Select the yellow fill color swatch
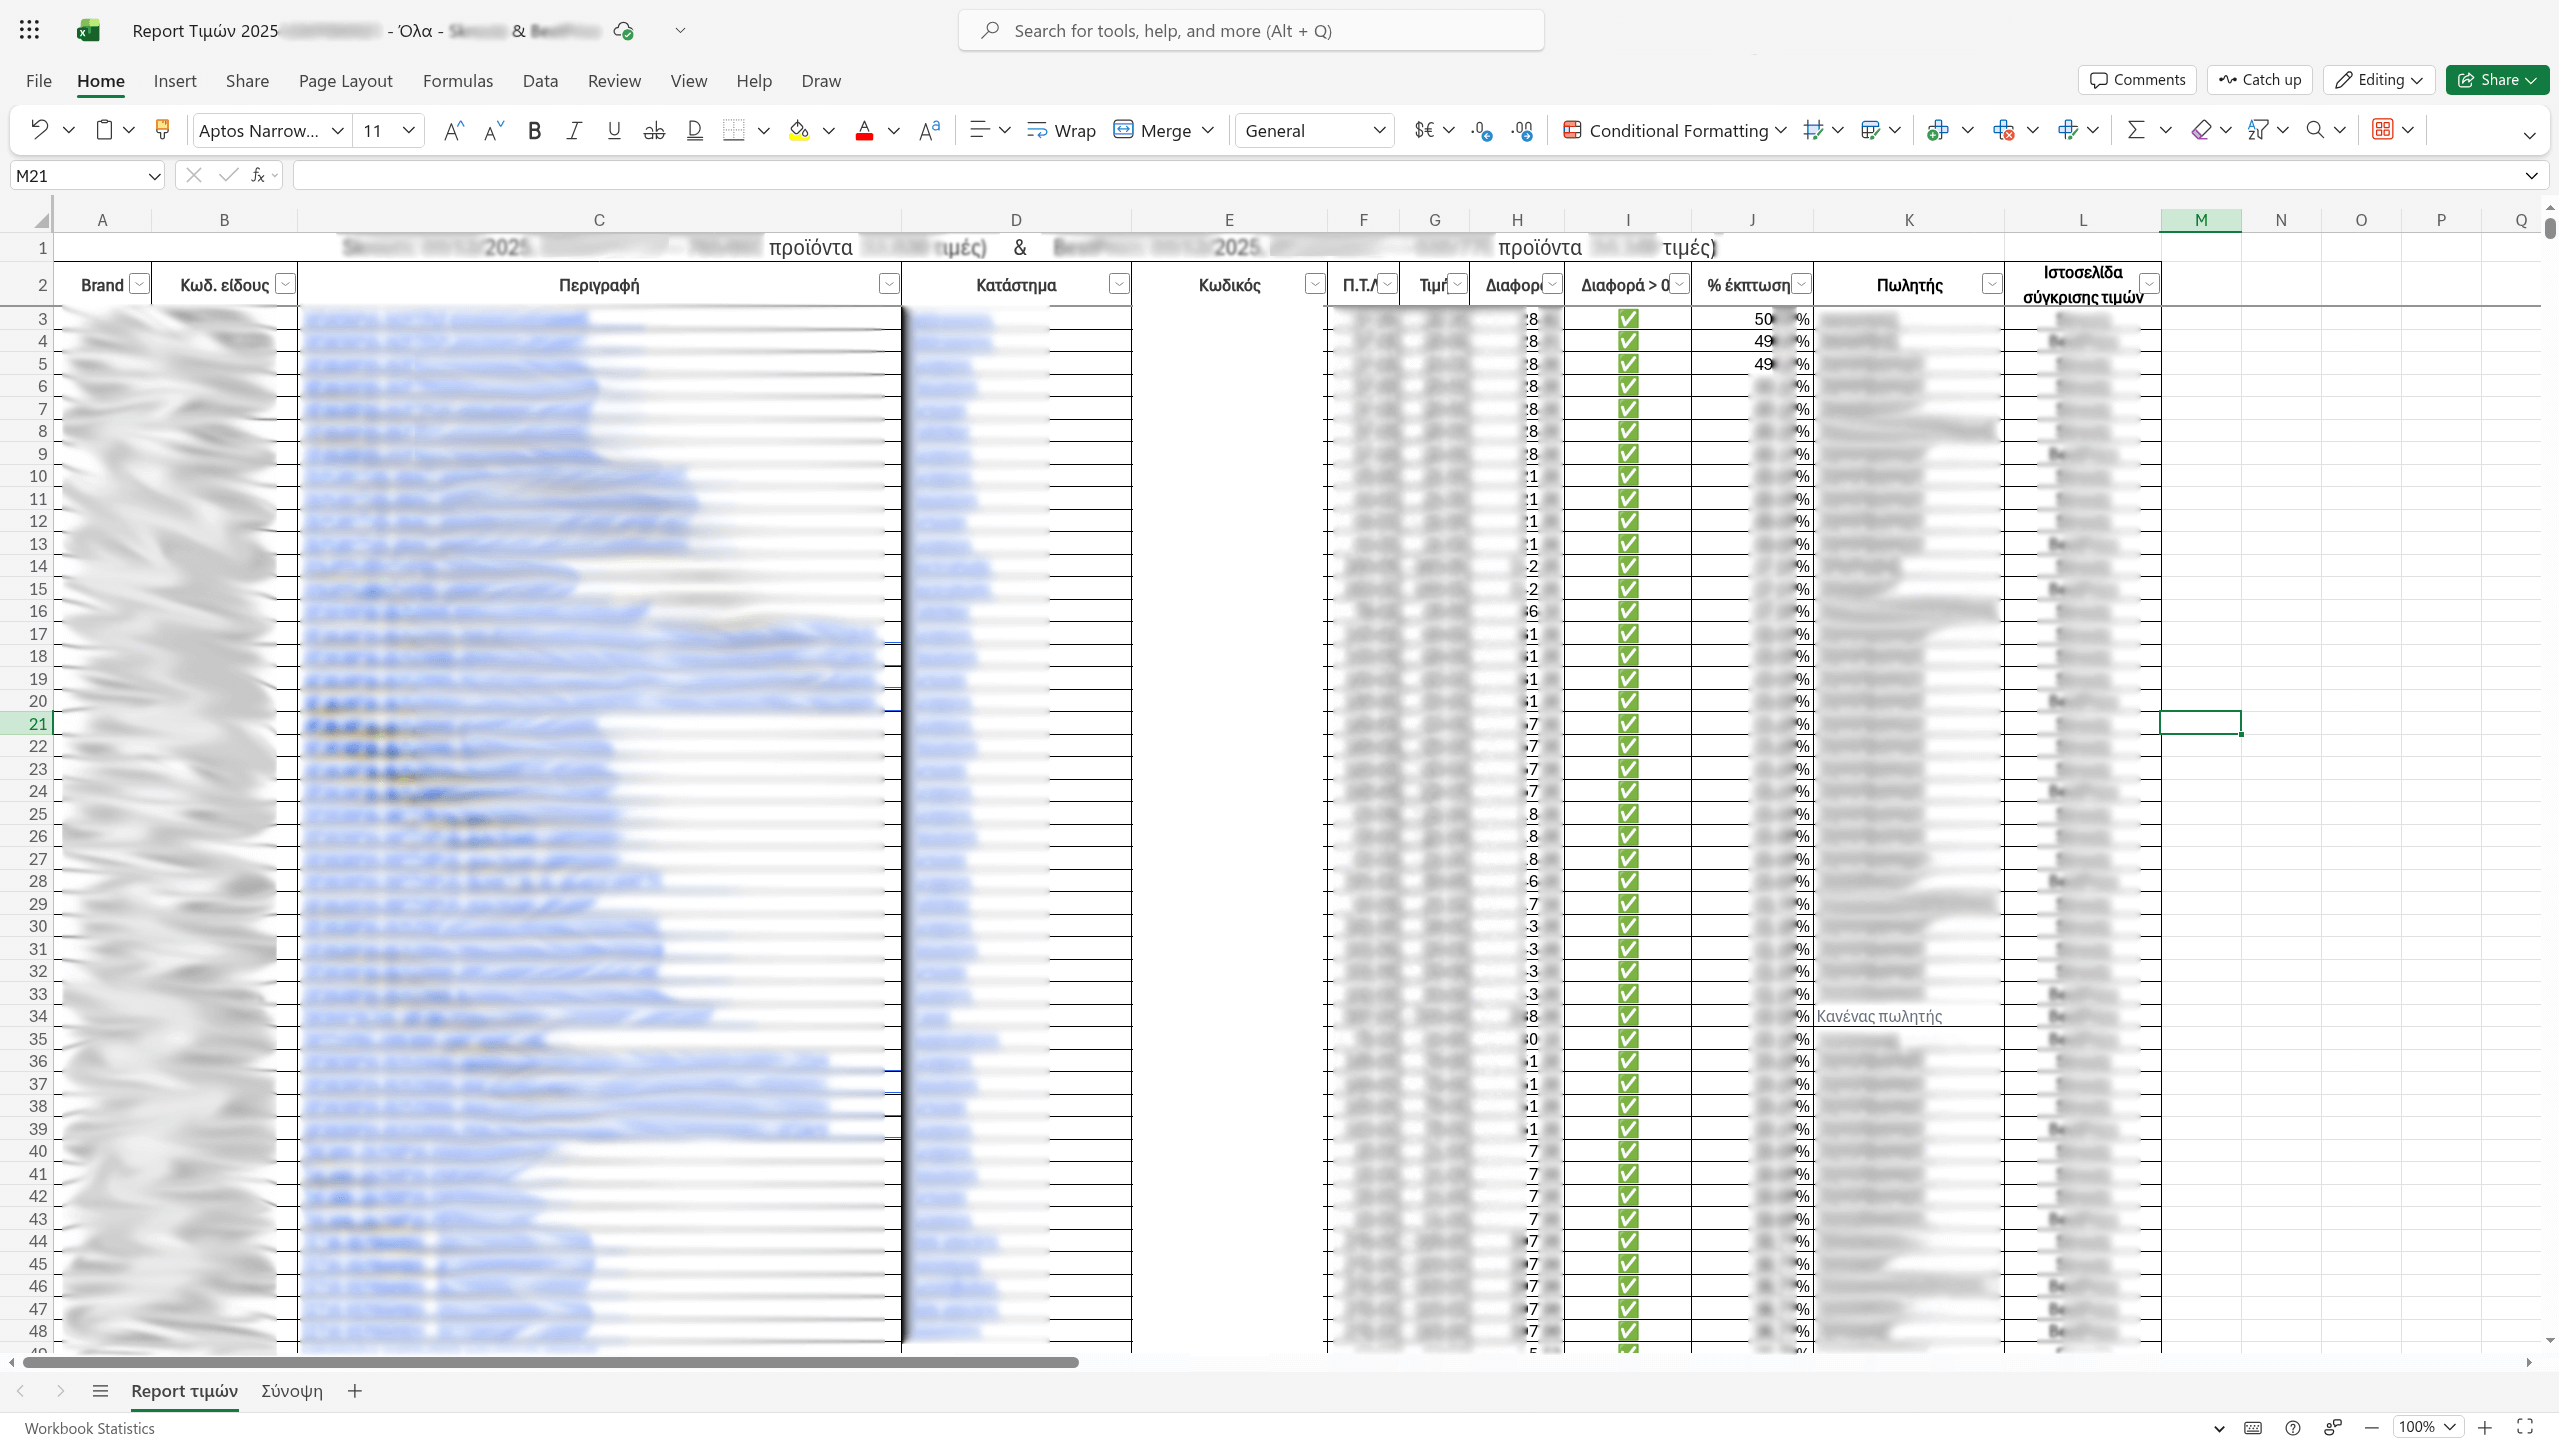The height and width of the screenshot is (1439, 2559). 798,130
